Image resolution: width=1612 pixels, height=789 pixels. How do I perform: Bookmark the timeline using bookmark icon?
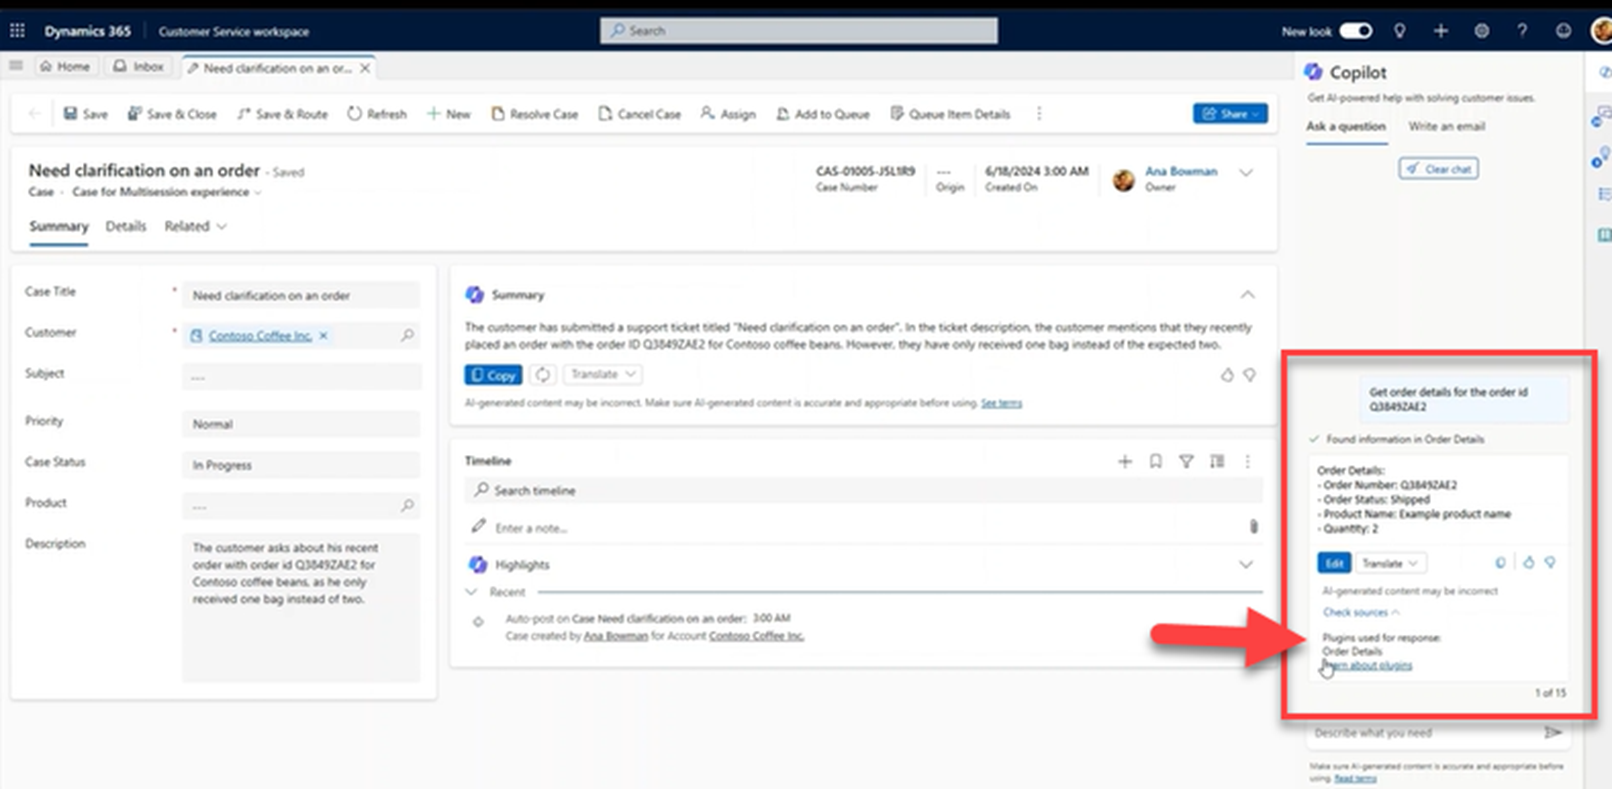[1155, 461]
